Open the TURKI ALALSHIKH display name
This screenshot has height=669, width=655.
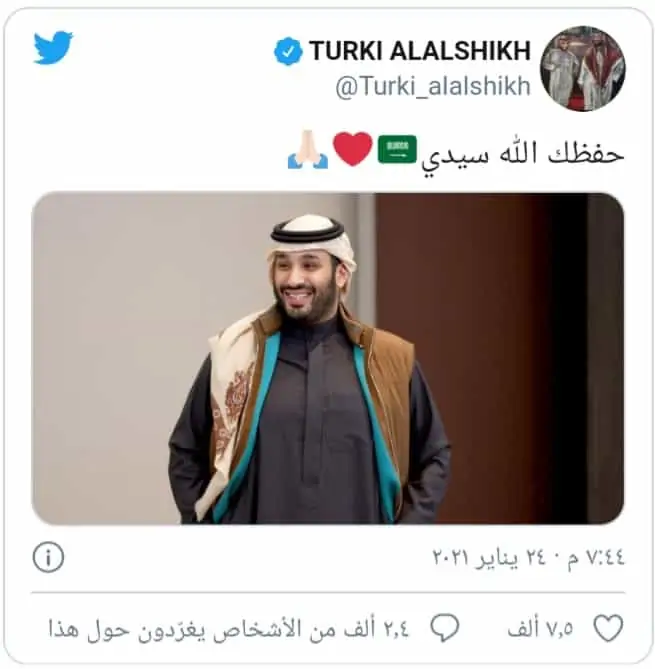pyautogui.click(x=420, y=51)
